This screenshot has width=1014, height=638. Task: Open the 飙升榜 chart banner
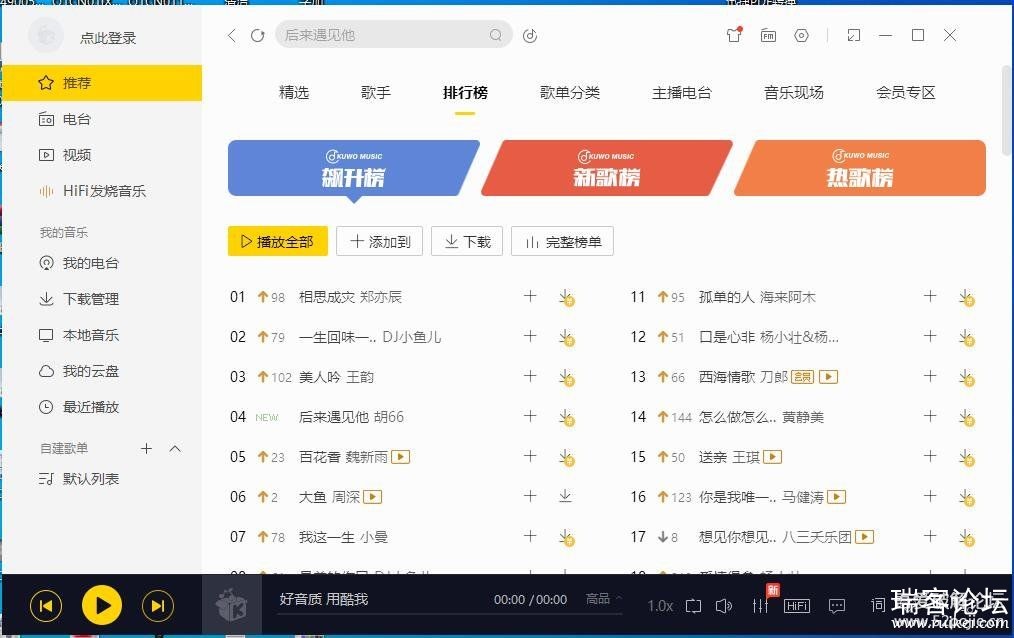352,168
